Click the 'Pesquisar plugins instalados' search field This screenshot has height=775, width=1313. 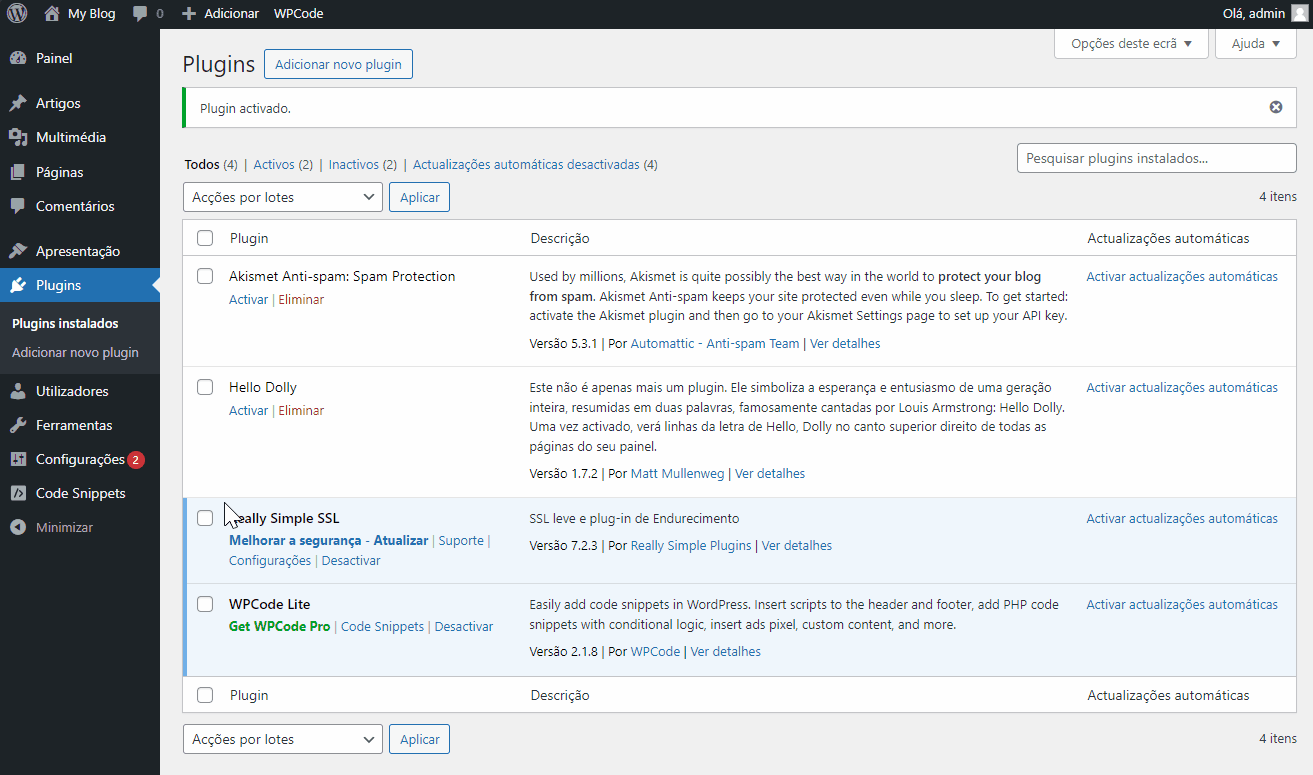[1157, 158]
